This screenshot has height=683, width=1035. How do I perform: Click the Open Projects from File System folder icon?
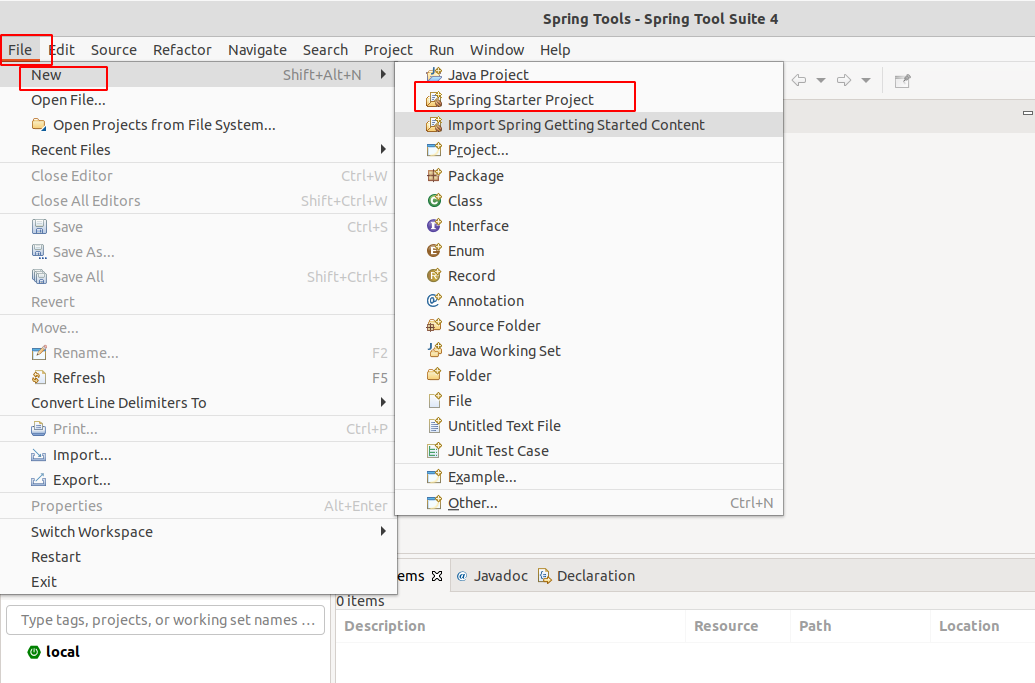[x=39, y=125]
